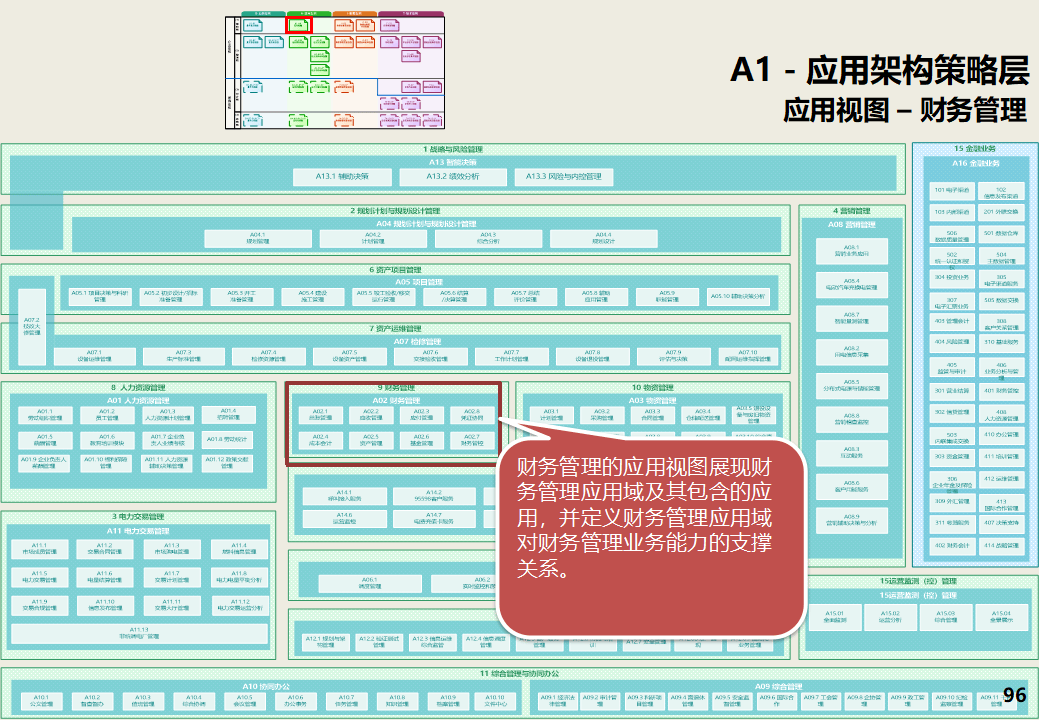1039x720 pixels.
Task: Click the A14.6 box
Action: [345, 518]
